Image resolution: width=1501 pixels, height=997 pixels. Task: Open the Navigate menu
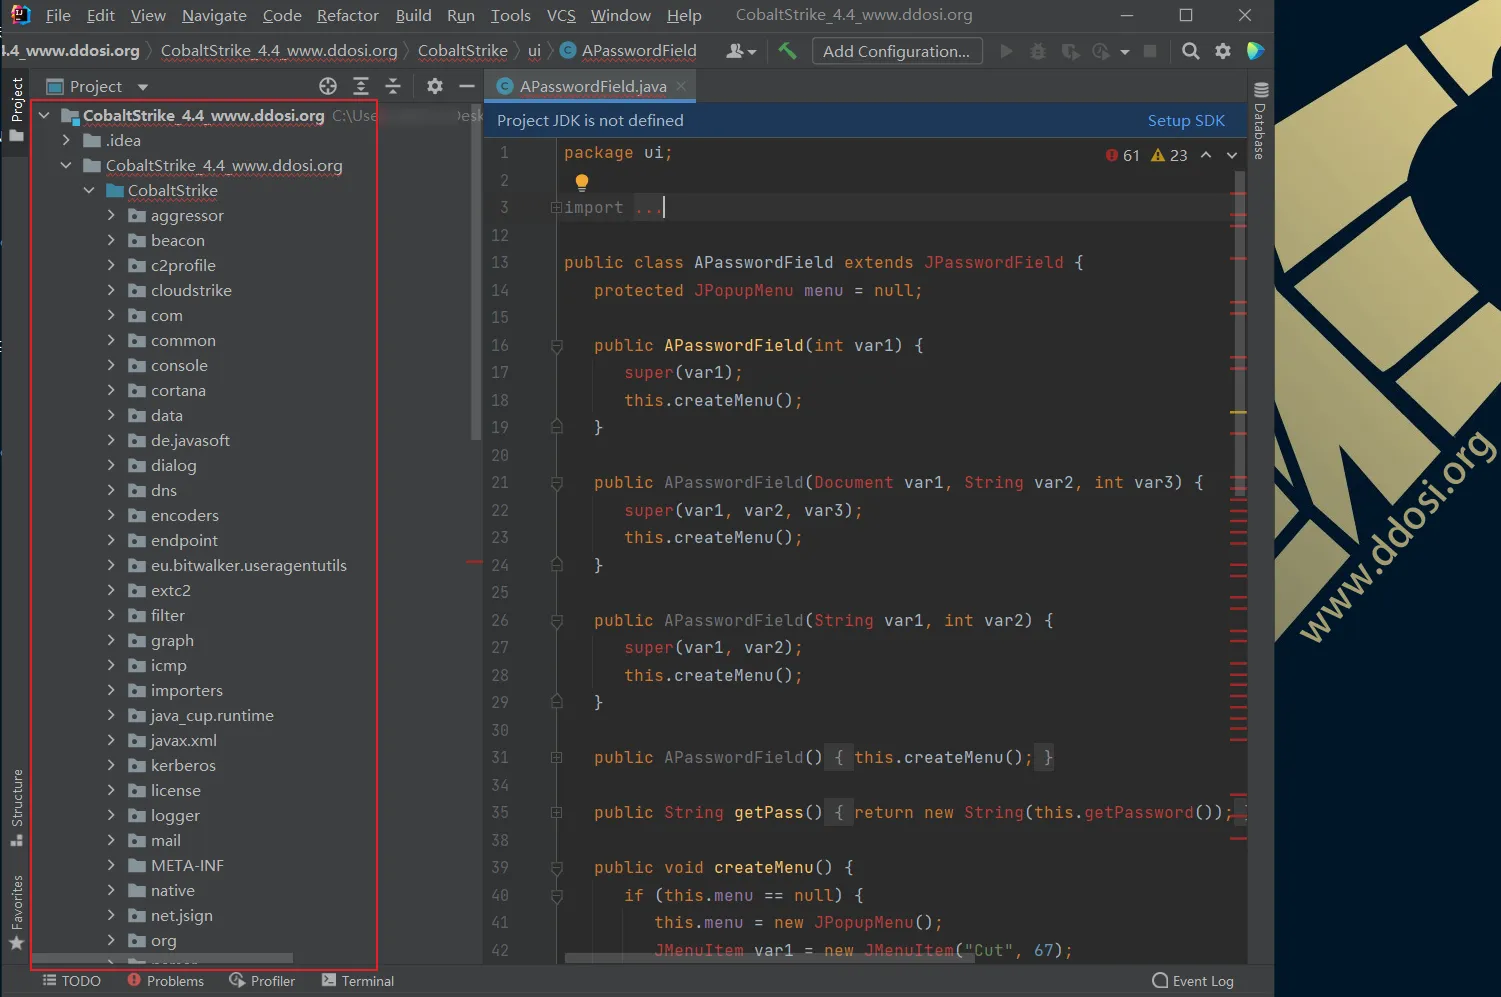214,15
